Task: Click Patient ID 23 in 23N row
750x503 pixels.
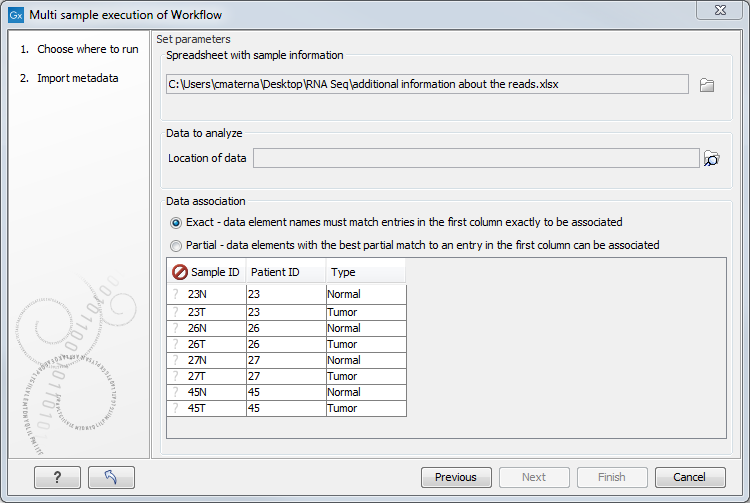Action: coord(286,295)
